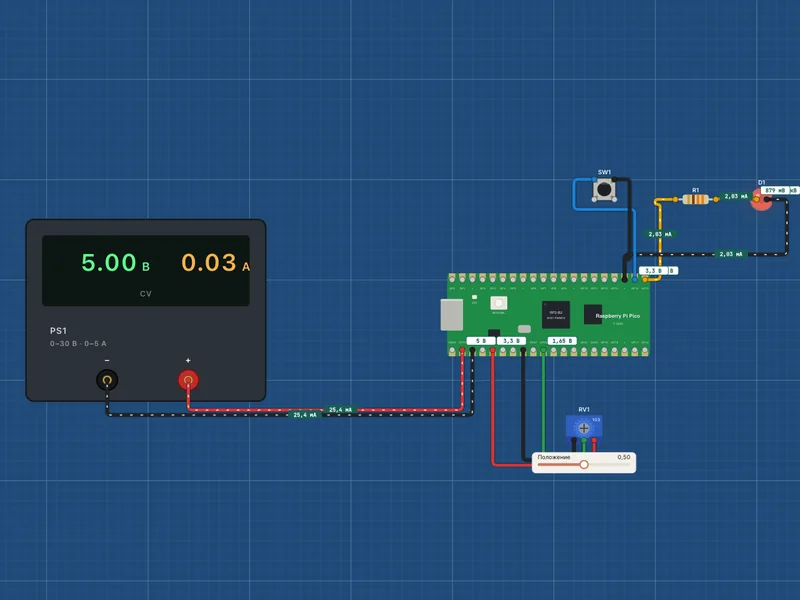This screenshot has width=800, height=600.
Task: Click the CV mode indicator on PS1
Action: point(145,294)
